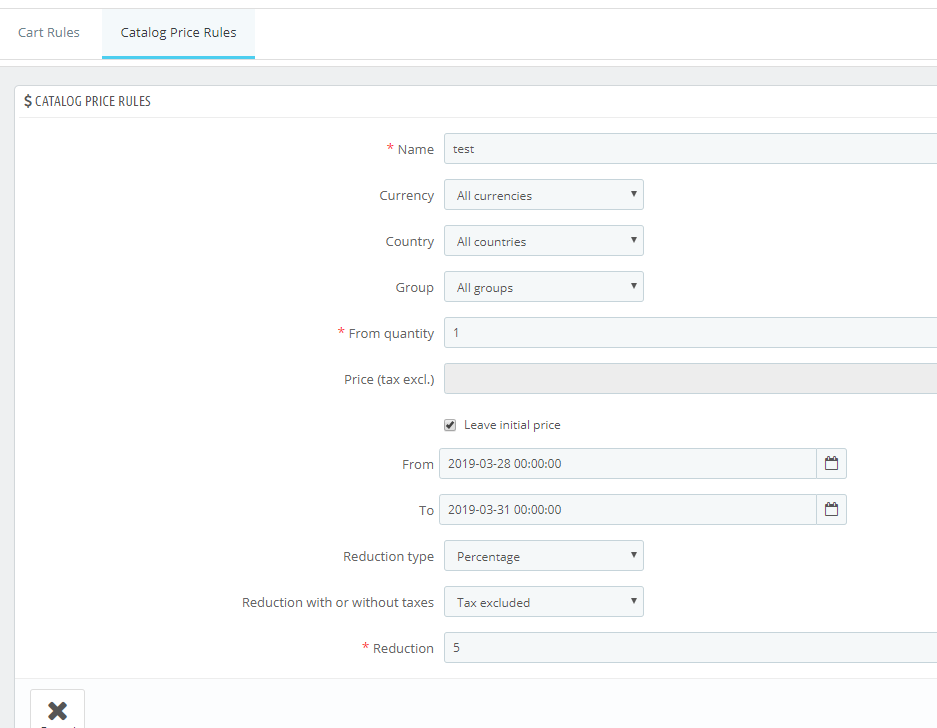Toggle the Leave initial price checkbox

(x=450, y=425)
